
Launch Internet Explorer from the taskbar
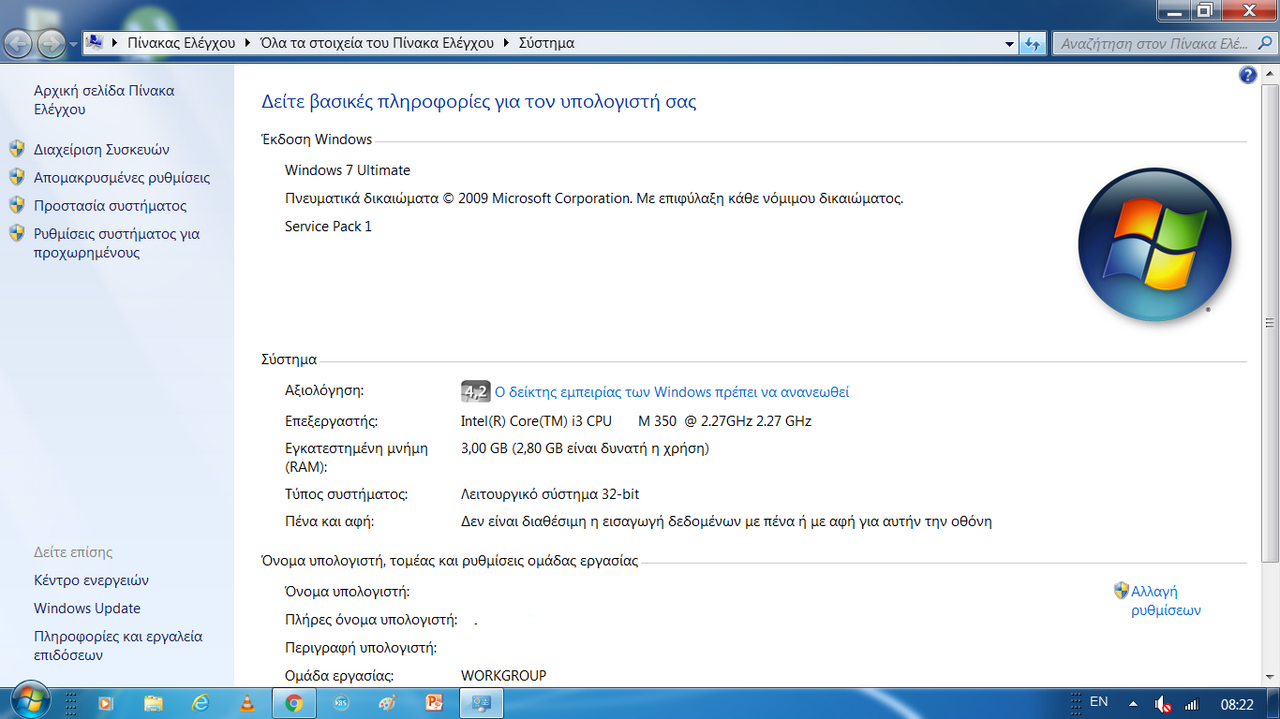click(200, 703)
